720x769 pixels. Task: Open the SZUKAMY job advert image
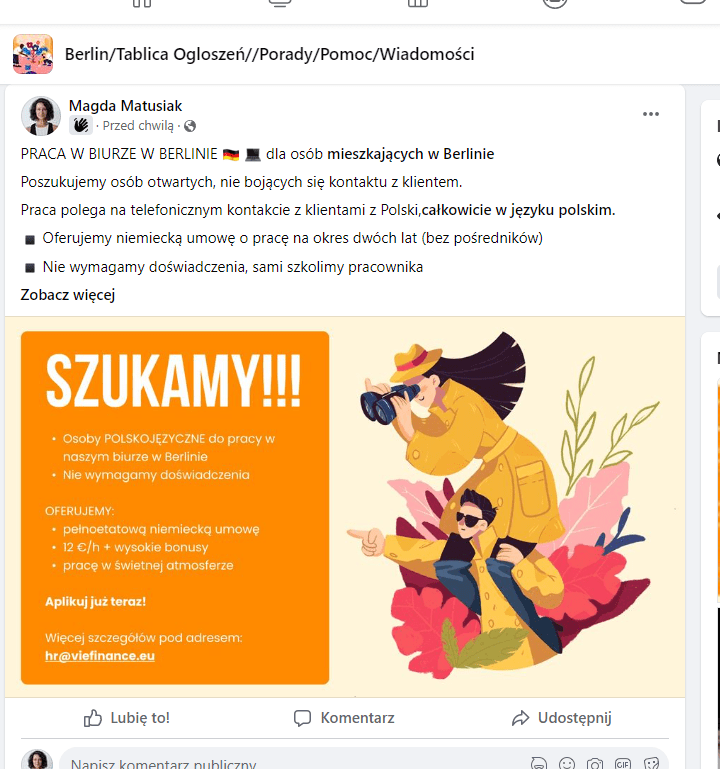tap(345, 507)
